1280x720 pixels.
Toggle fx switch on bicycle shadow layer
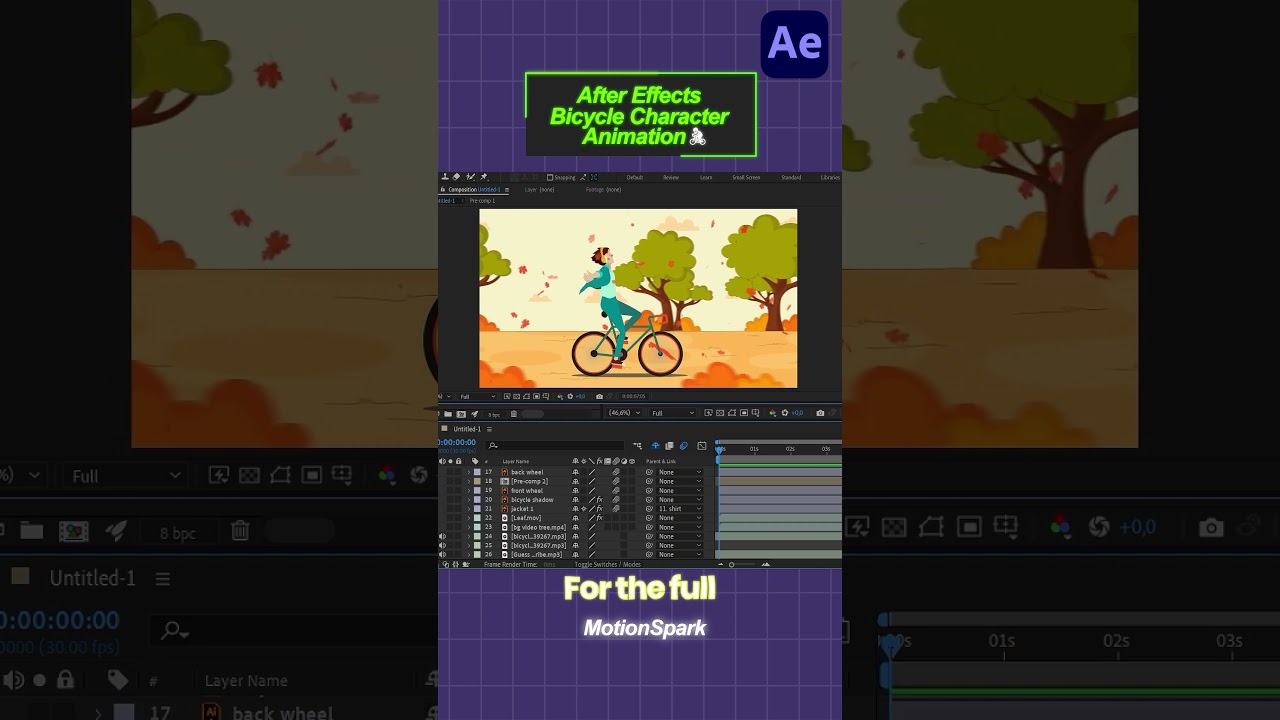coord(600,500)
